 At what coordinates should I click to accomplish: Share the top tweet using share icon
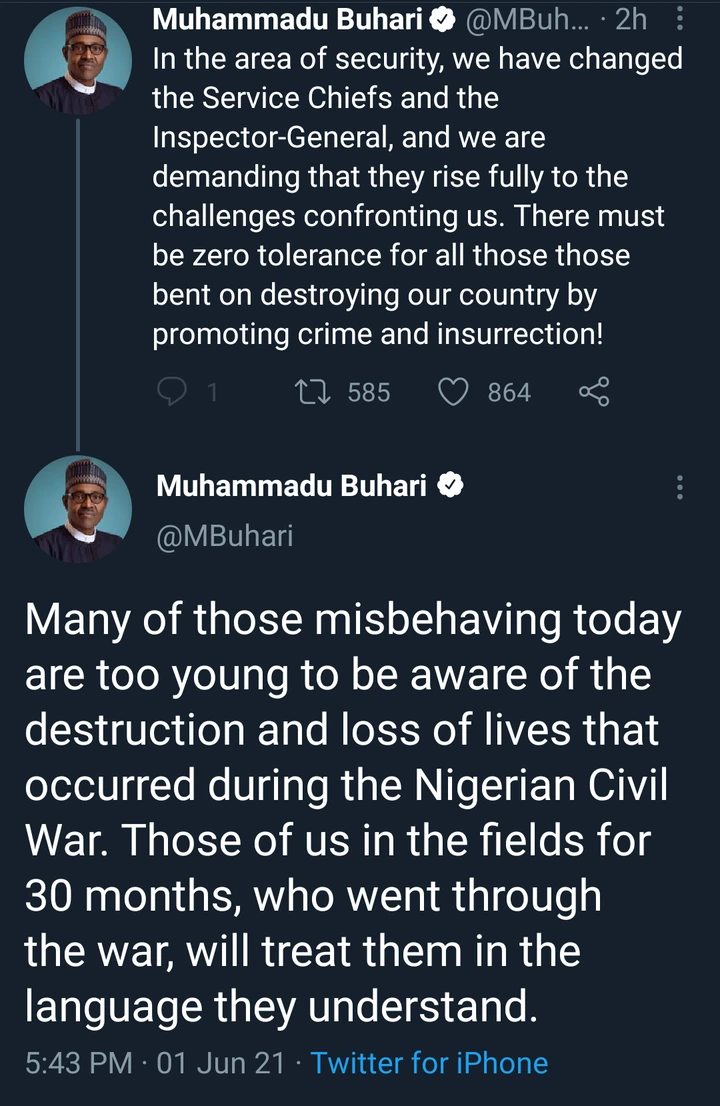(593, 393)
